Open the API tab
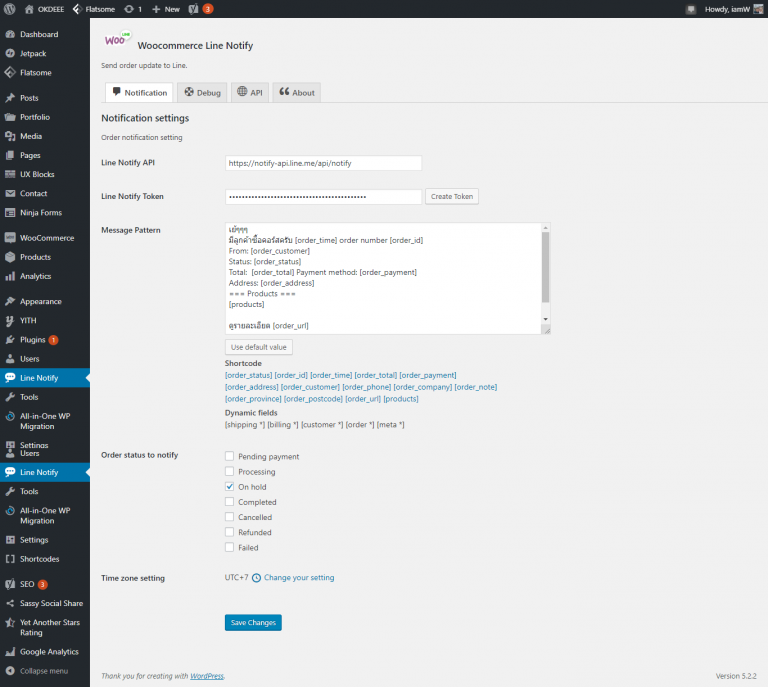The image size is (768, 687). pos(250,93)
